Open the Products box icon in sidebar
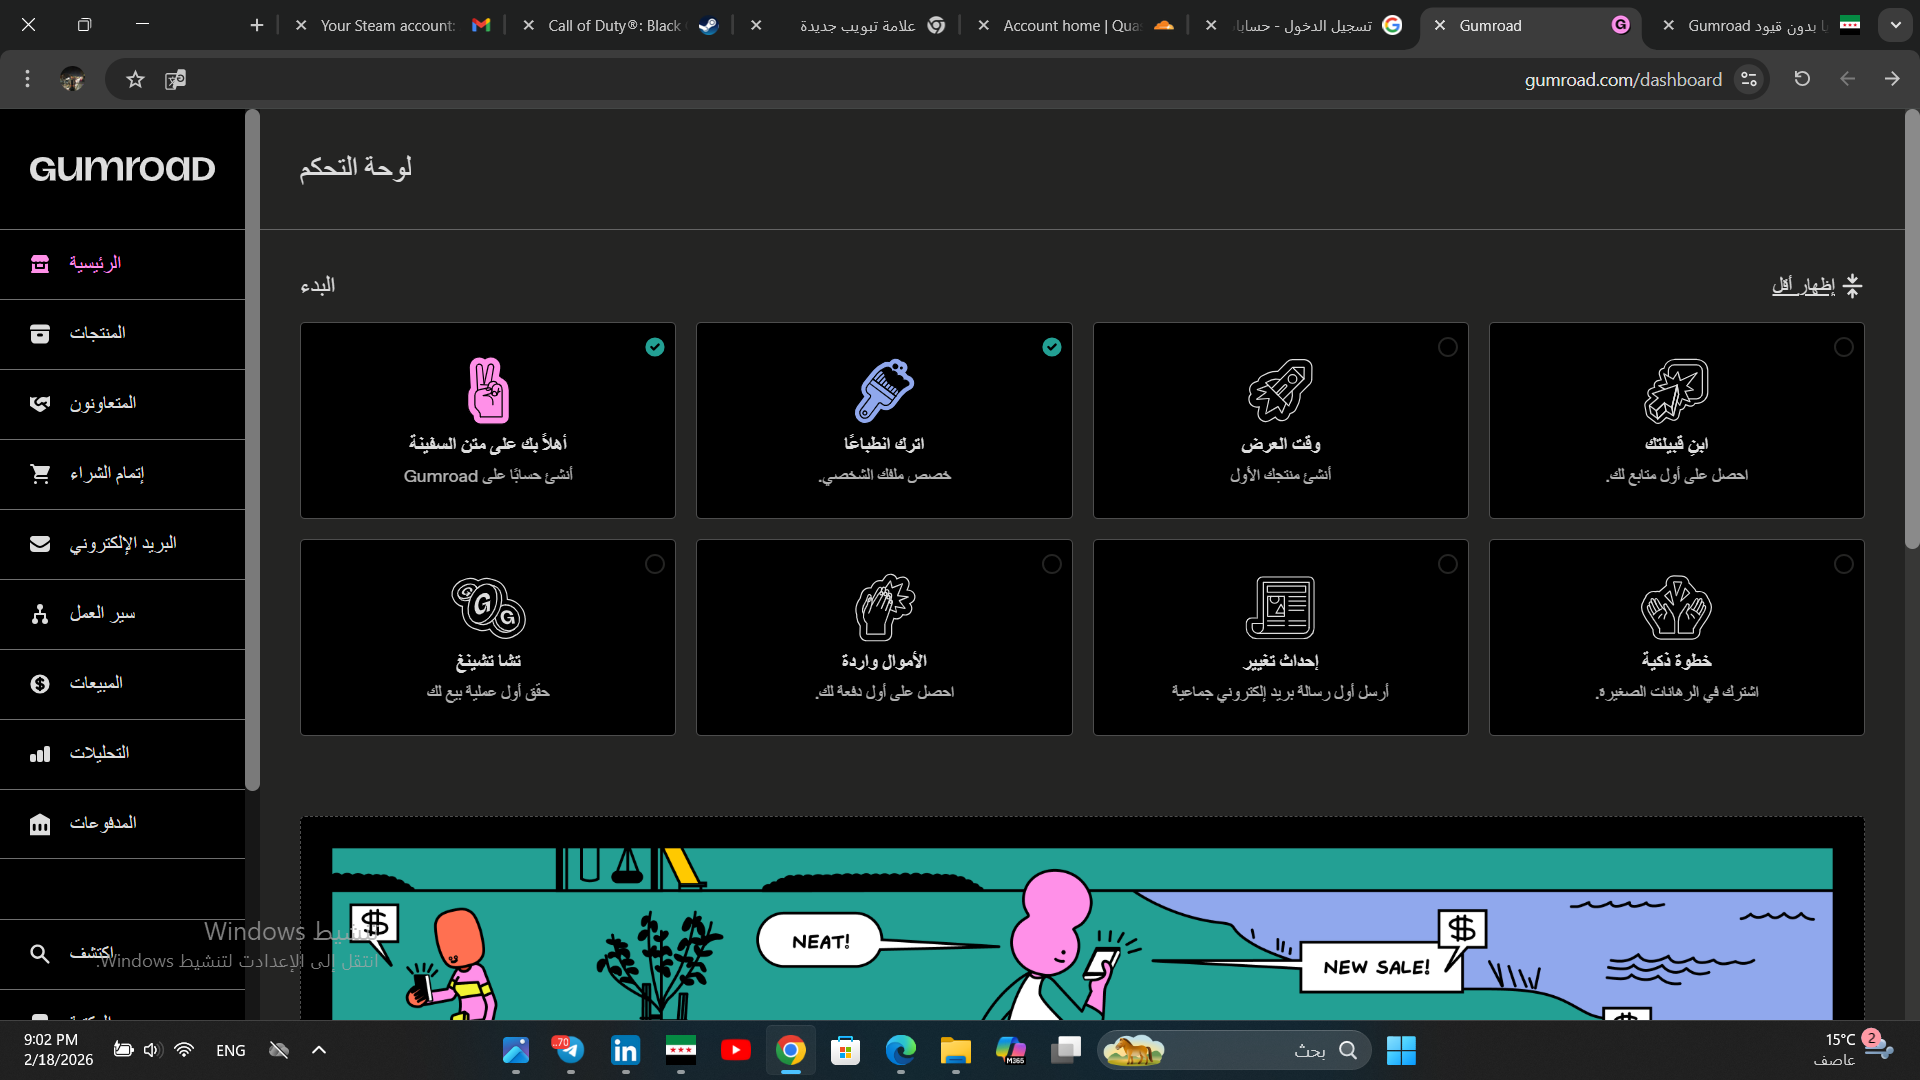This screenshot has height=1080, width=1920. (x=40, y=334)
